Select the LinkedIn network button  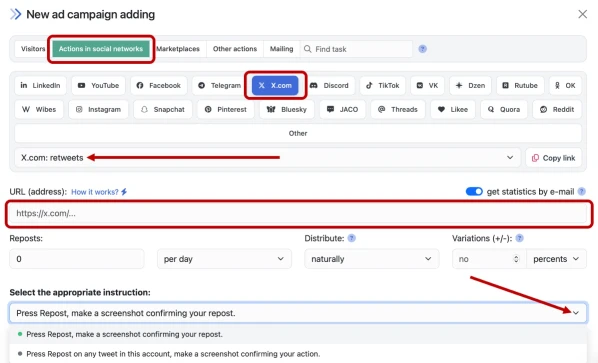(40, 85)
